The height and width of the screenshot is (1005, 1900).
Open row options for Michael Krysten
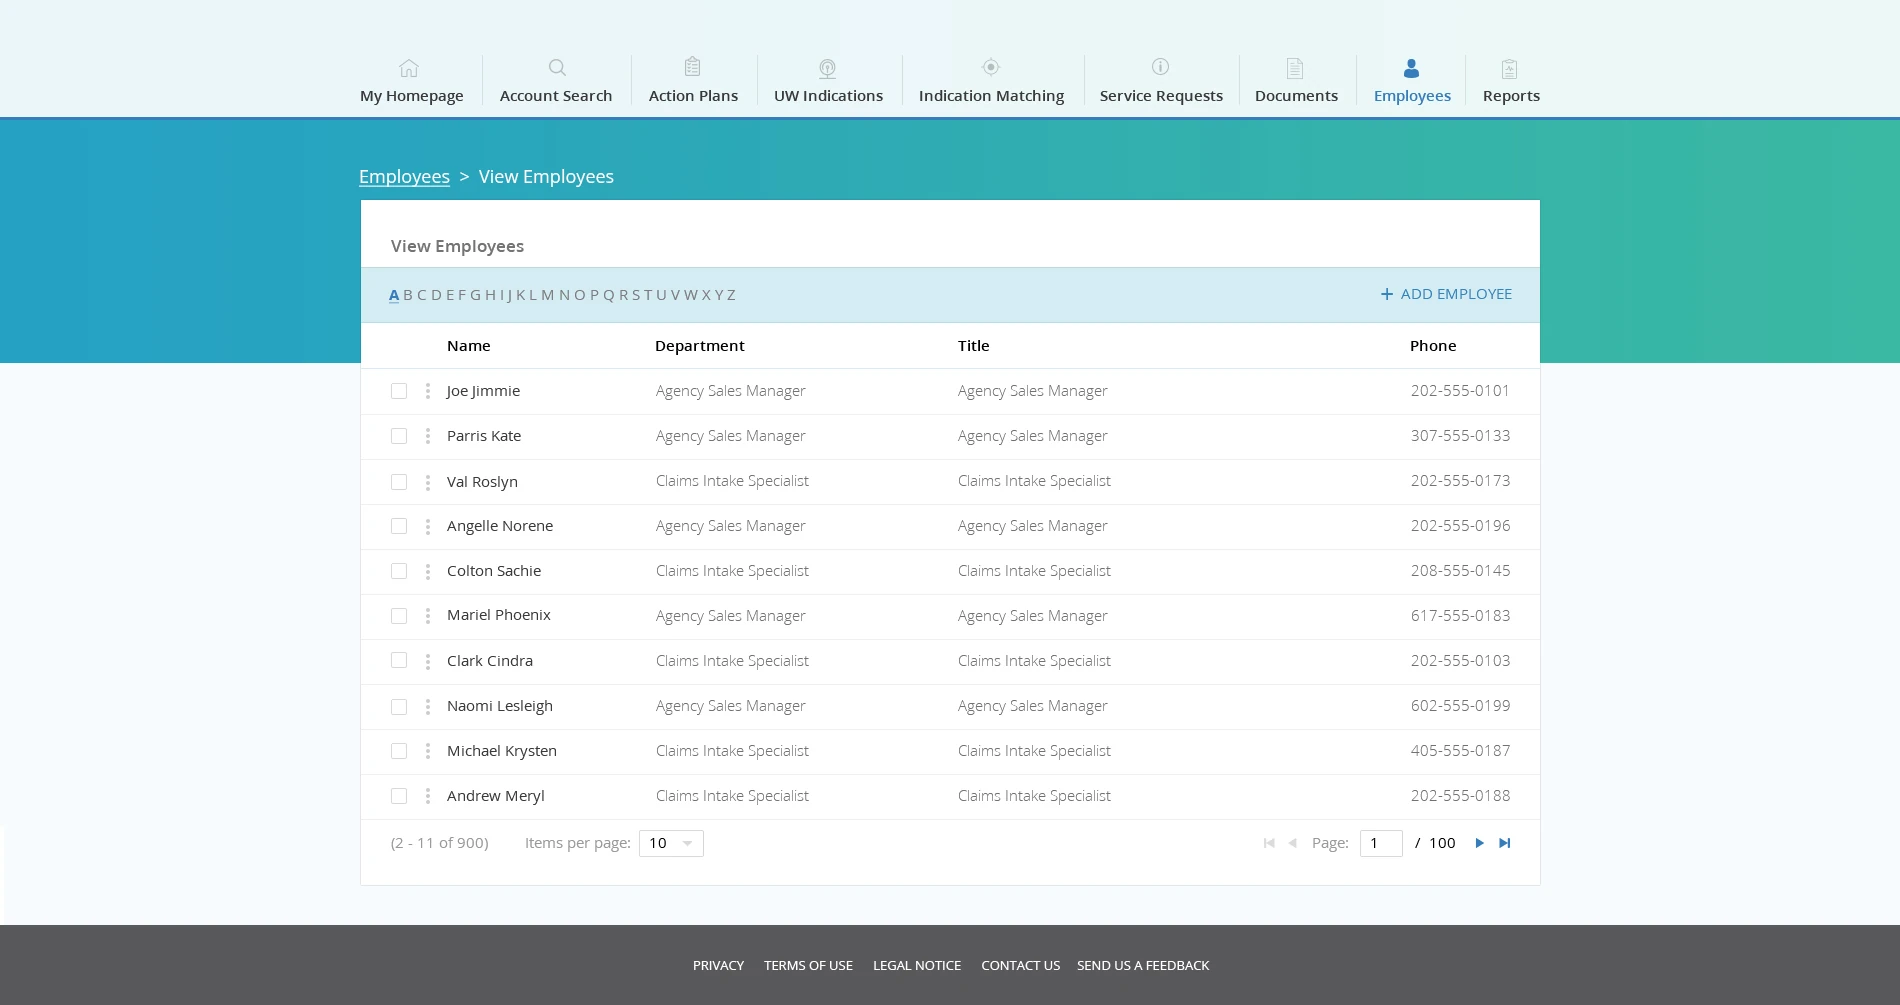(x=428, y=751)
